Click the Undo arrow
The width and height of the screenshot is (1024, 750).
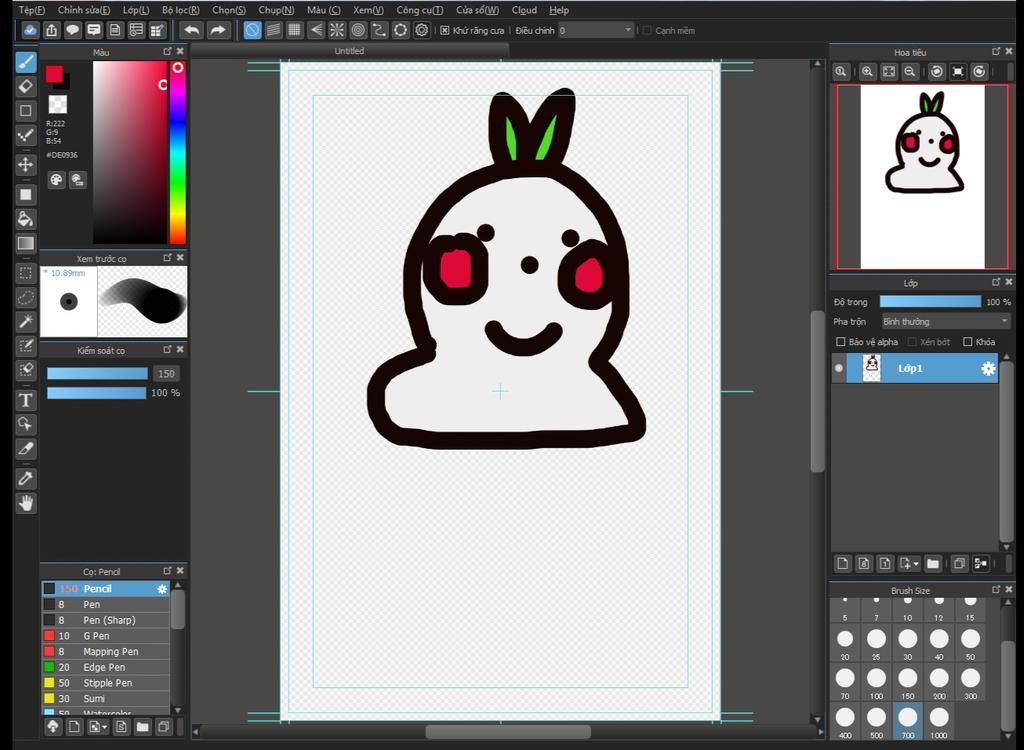191,30
